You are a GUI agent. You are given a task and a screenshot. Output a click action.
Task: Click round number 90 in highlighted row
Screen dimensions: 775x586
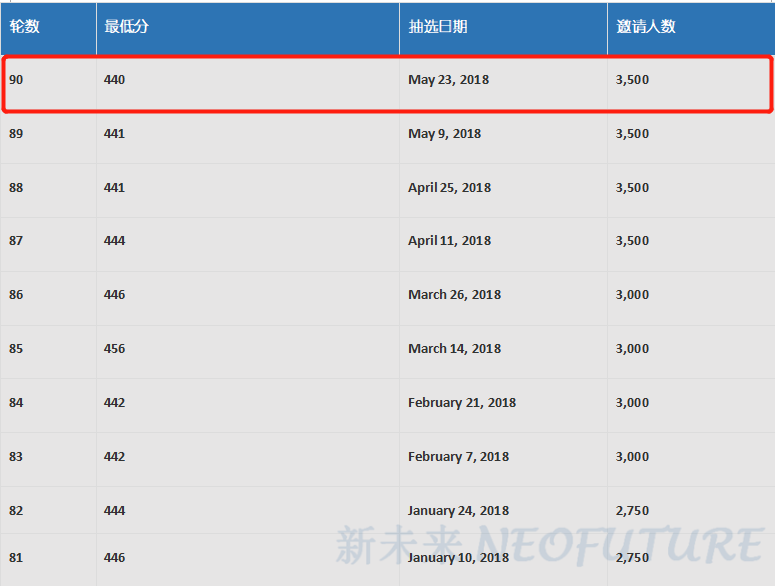(17, 80)
